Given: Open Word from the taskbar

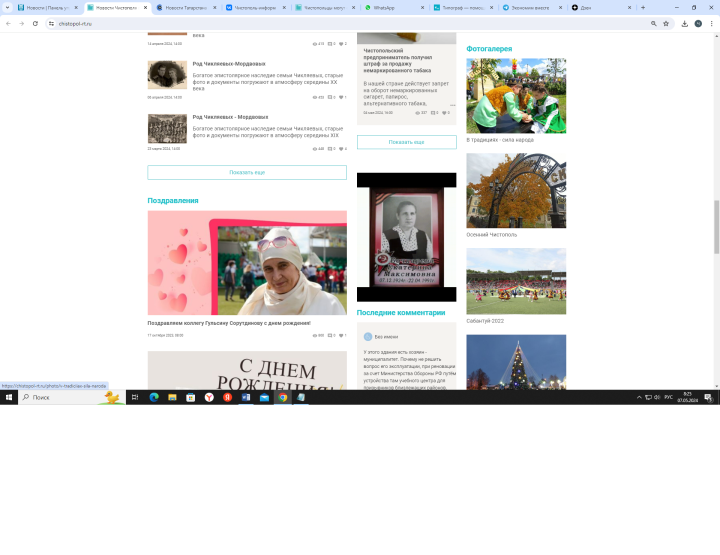Looking at the screenshot, I should coord(246,397).
